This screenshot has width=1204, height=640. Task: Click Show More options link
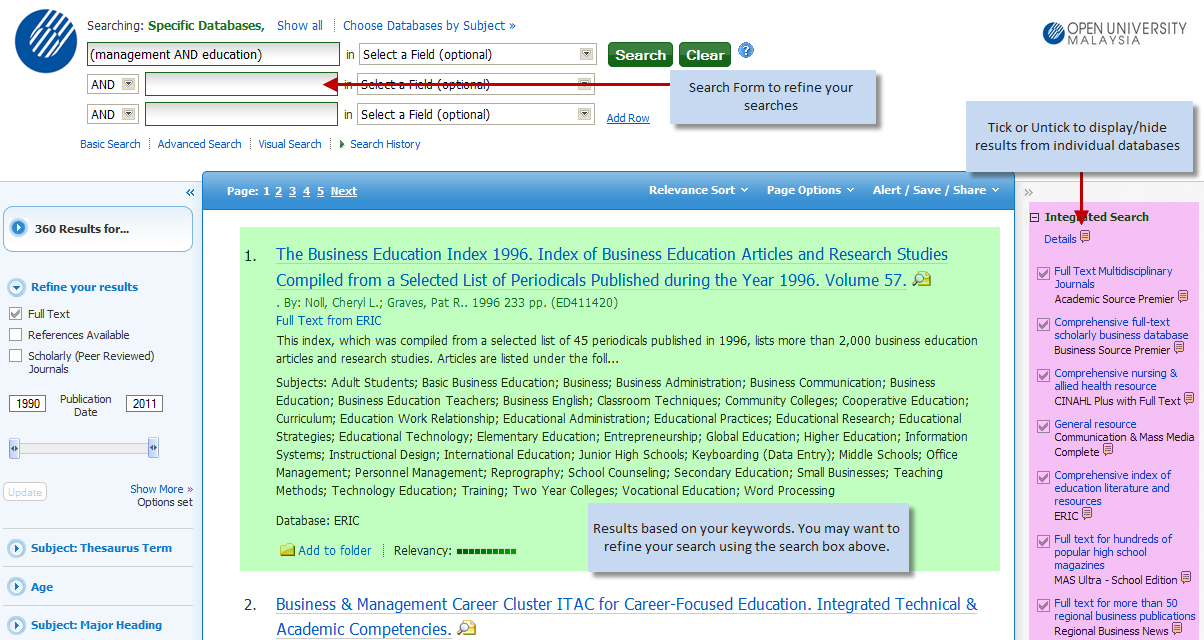pyautogui.click(x=161, y=489)
